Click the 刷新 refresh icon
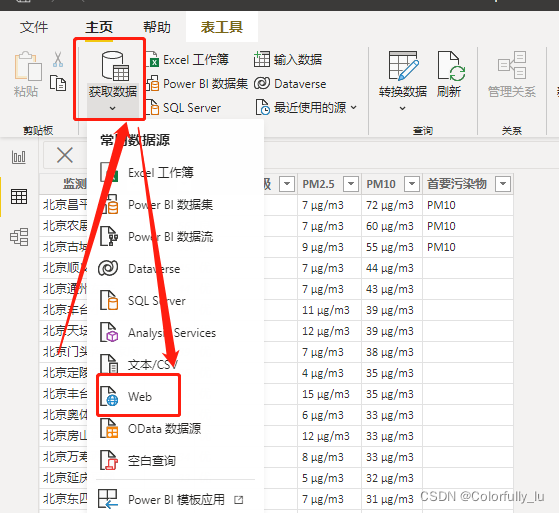This screenshot has height=513, width=559. (x=451, y=66)
